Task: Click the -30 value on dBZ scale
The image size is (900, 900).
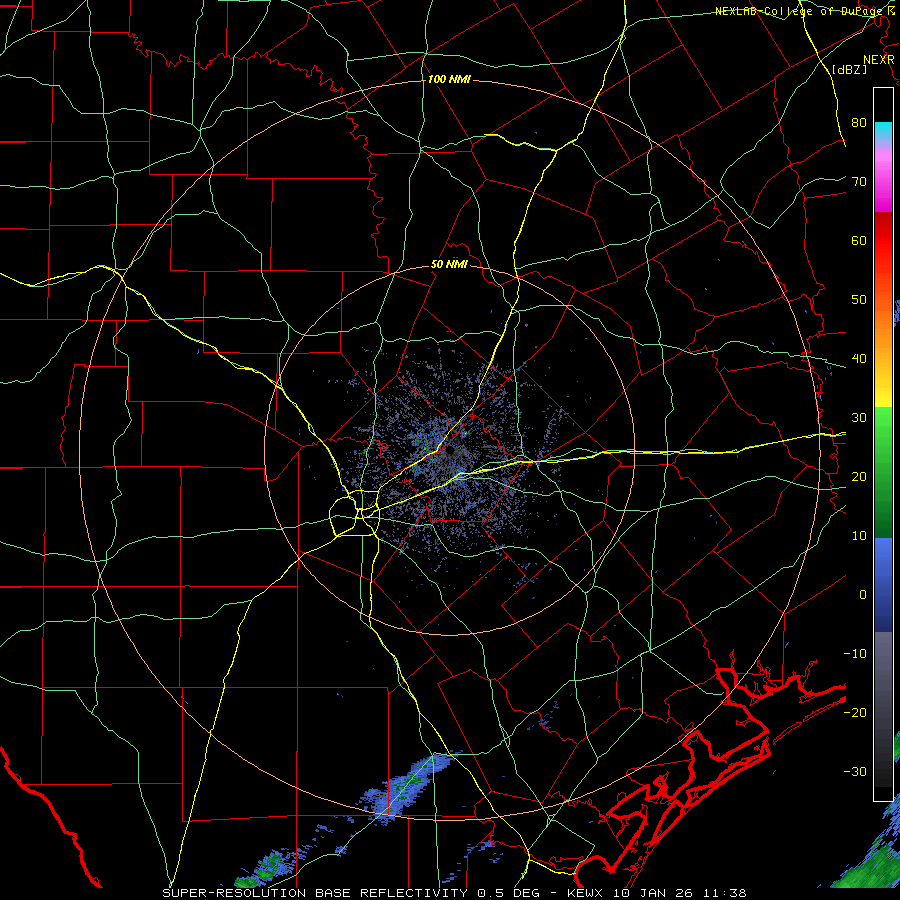Action: coord(855,772)
